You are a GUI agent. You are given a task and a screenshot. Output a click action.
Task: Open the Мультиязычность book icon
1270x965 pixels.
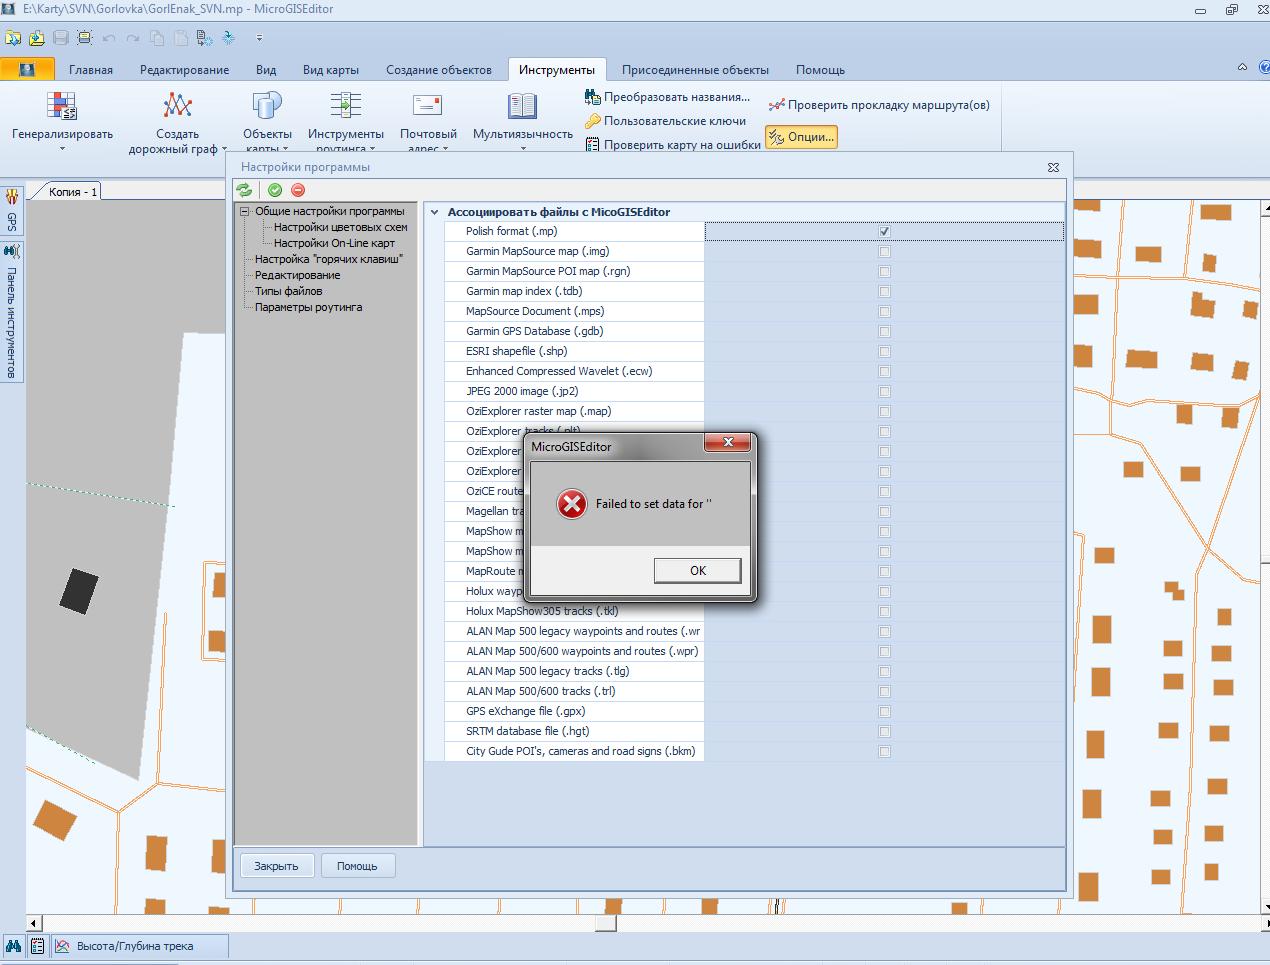pyautogui.click(x=522, y=105)
